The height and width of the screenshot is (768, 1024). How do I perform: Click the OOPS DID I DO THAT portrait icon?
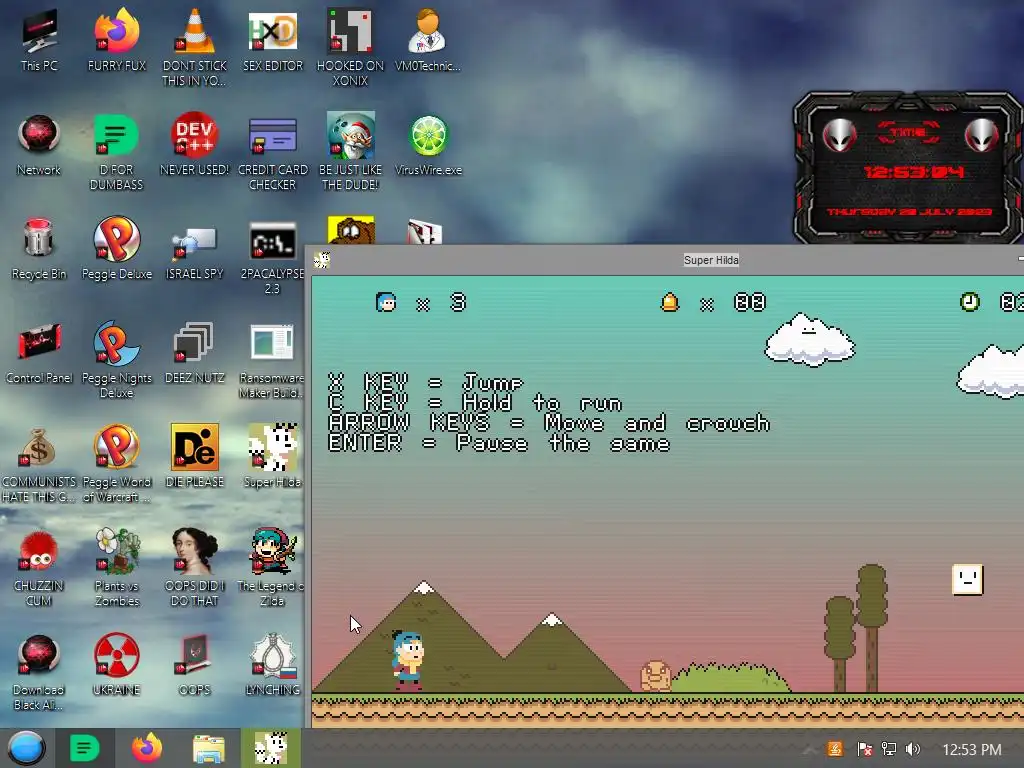pyautogui.click(x=195, y=567)
